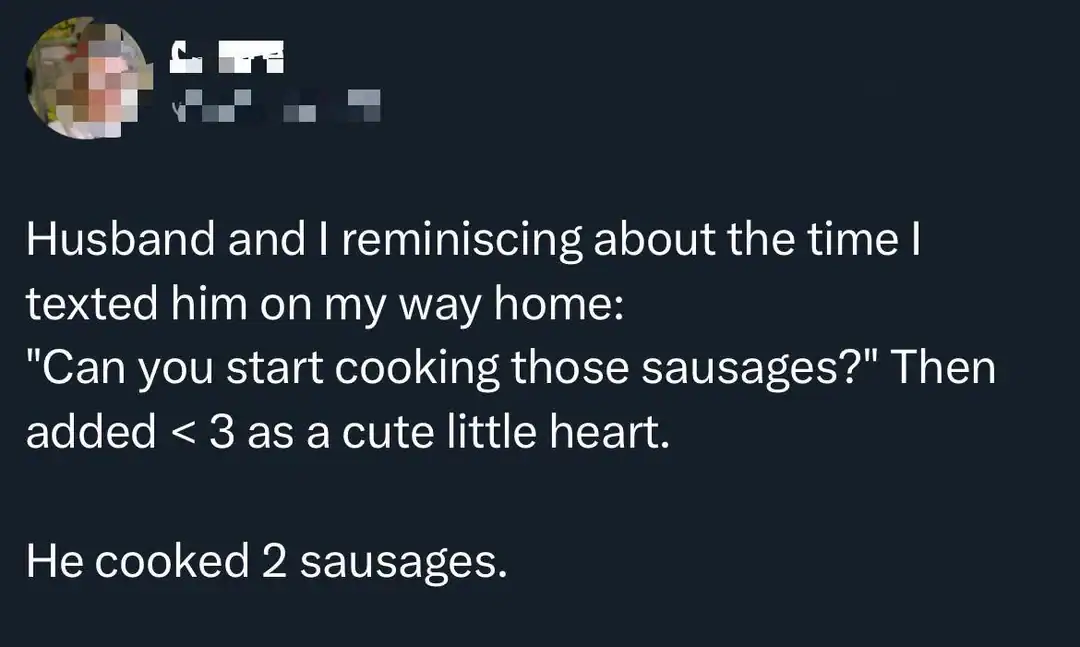This screenshot has width=1080, height=647.
Task: Click the word "sausages?" in the quote
Action: coord(759,368)
